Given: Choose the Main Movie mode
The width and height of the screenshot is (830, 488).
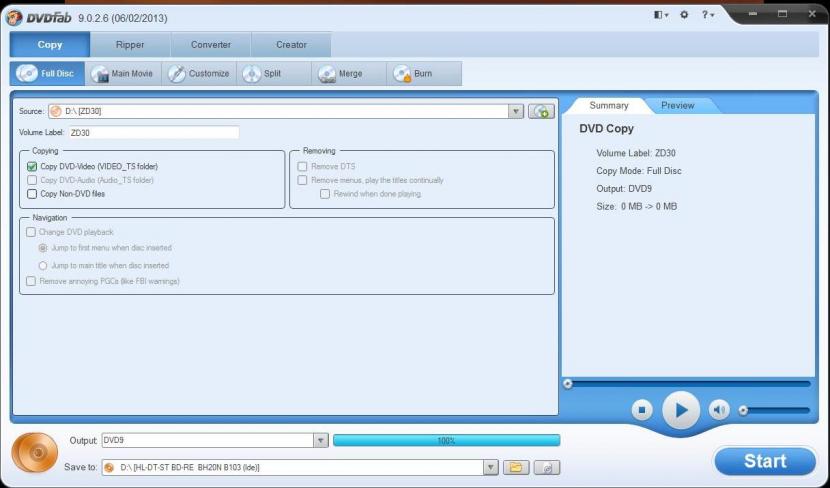Looking at the screenshot, I should click(123, 74).
